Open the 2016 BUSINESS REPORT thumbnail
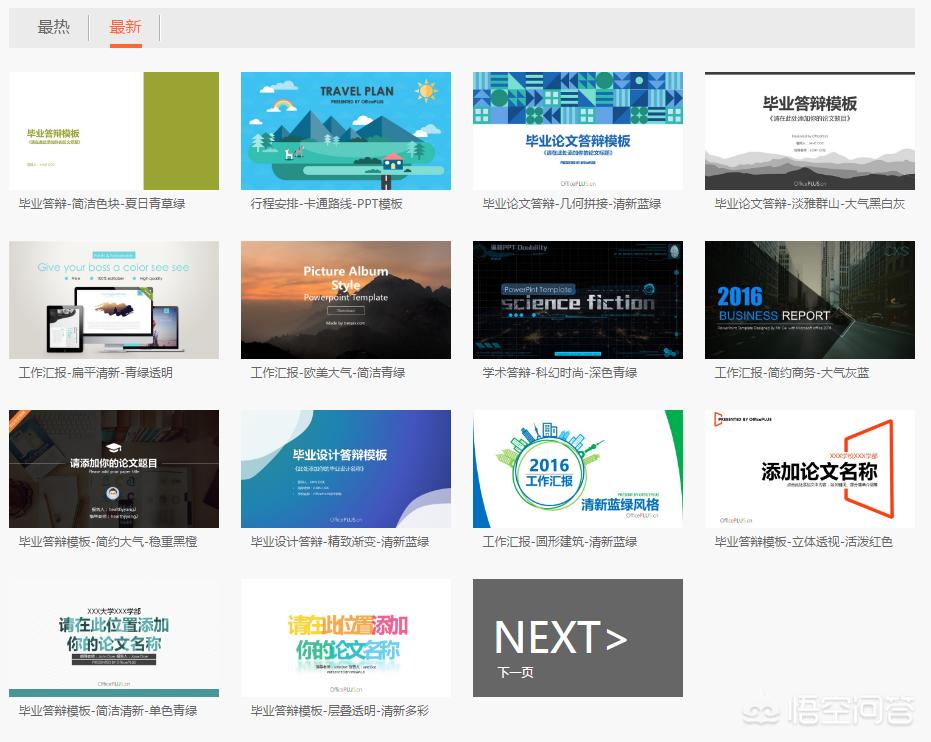 810,300
